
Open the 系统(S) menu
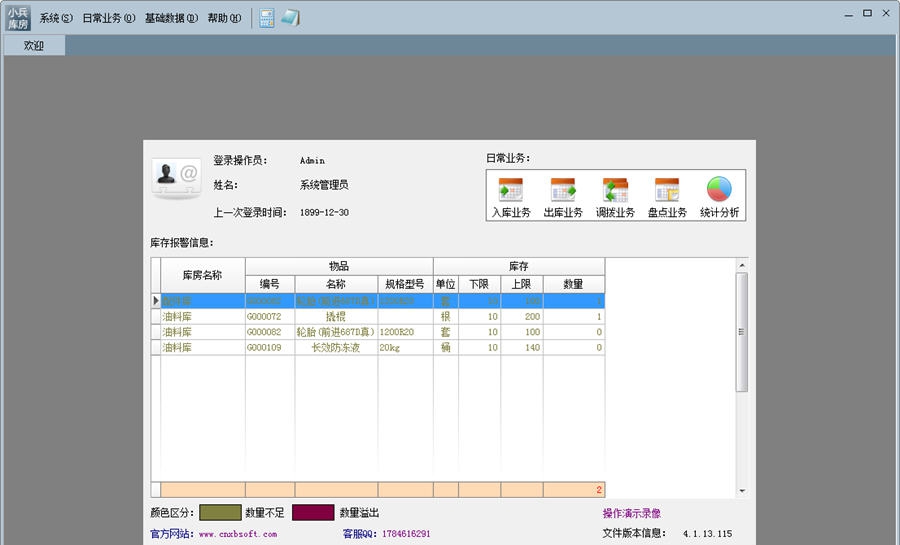tap(56, 18)
